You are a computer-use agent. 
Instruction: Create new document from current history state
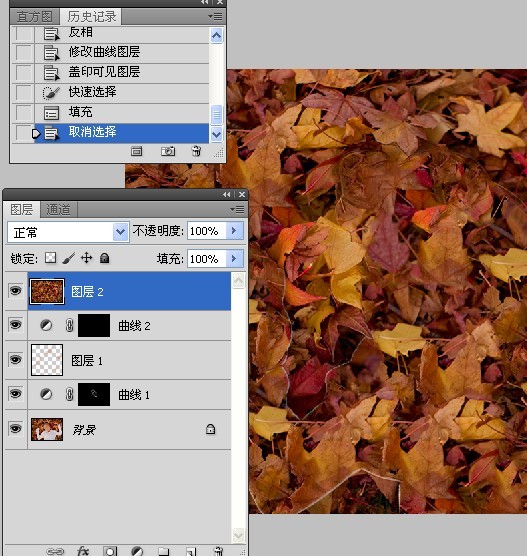tap(137, 151)
